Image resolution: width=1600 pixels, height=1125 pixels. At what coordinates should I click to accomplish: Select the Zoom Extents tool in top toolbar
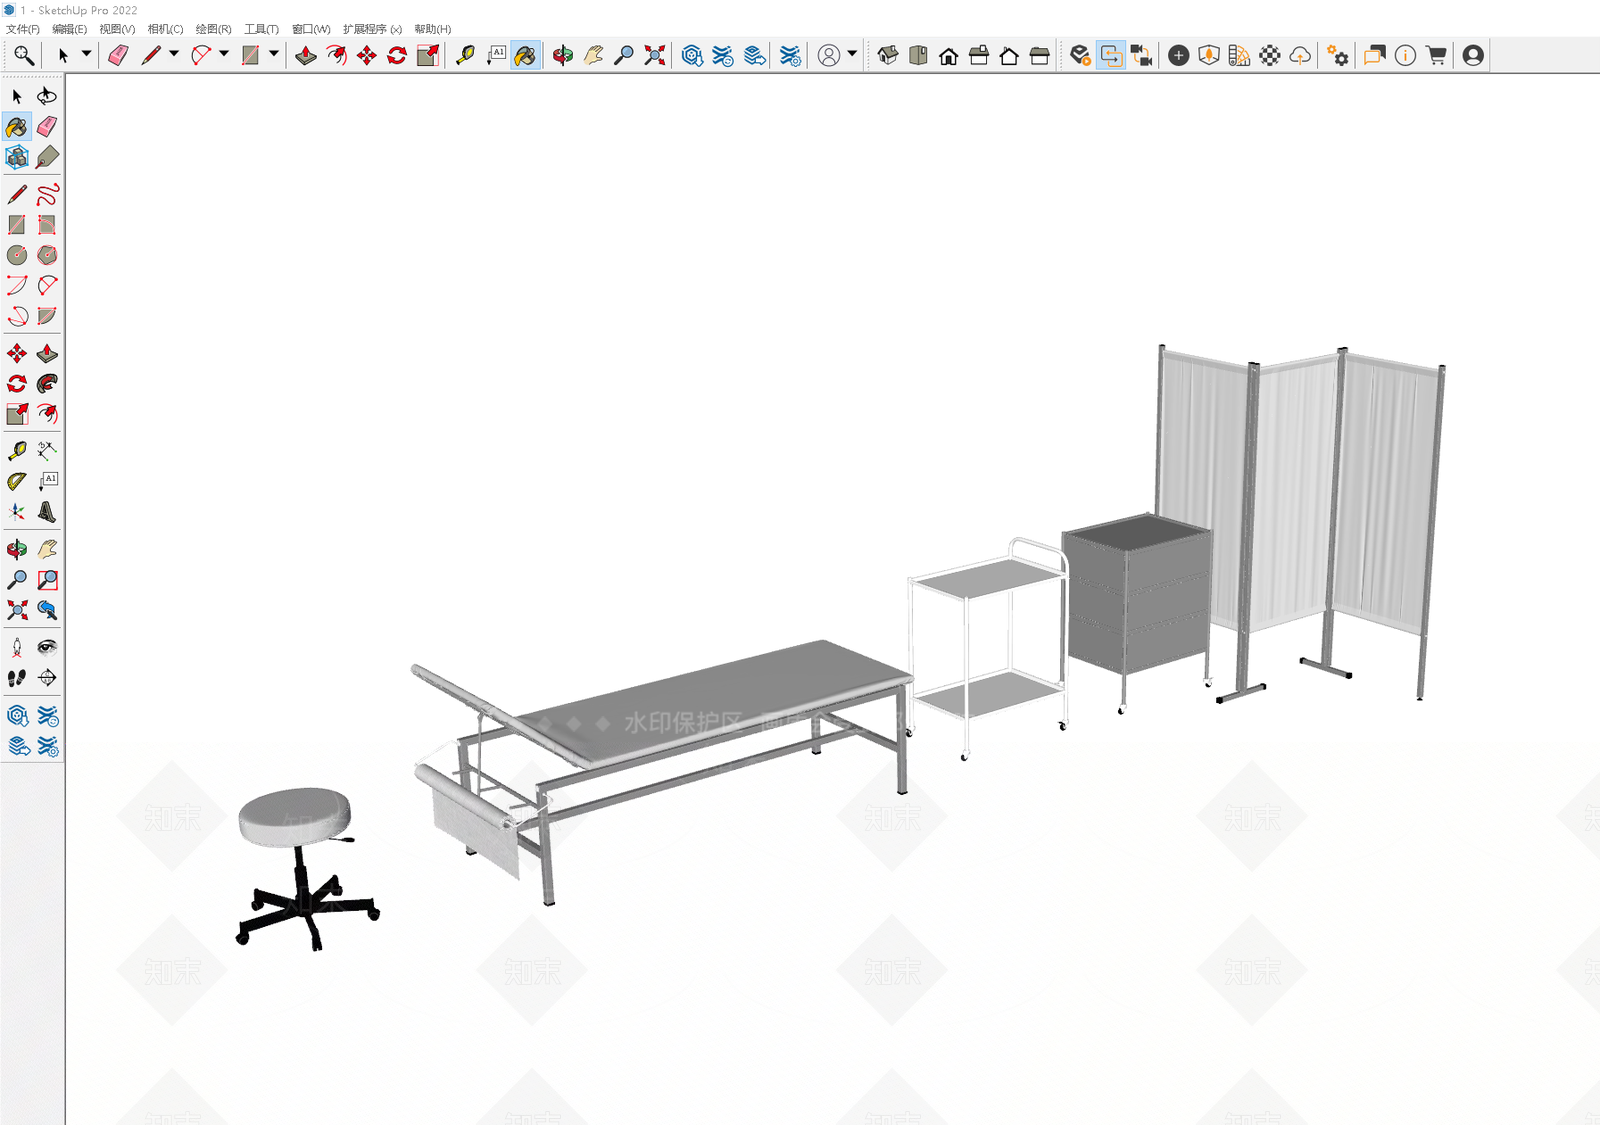655,55
